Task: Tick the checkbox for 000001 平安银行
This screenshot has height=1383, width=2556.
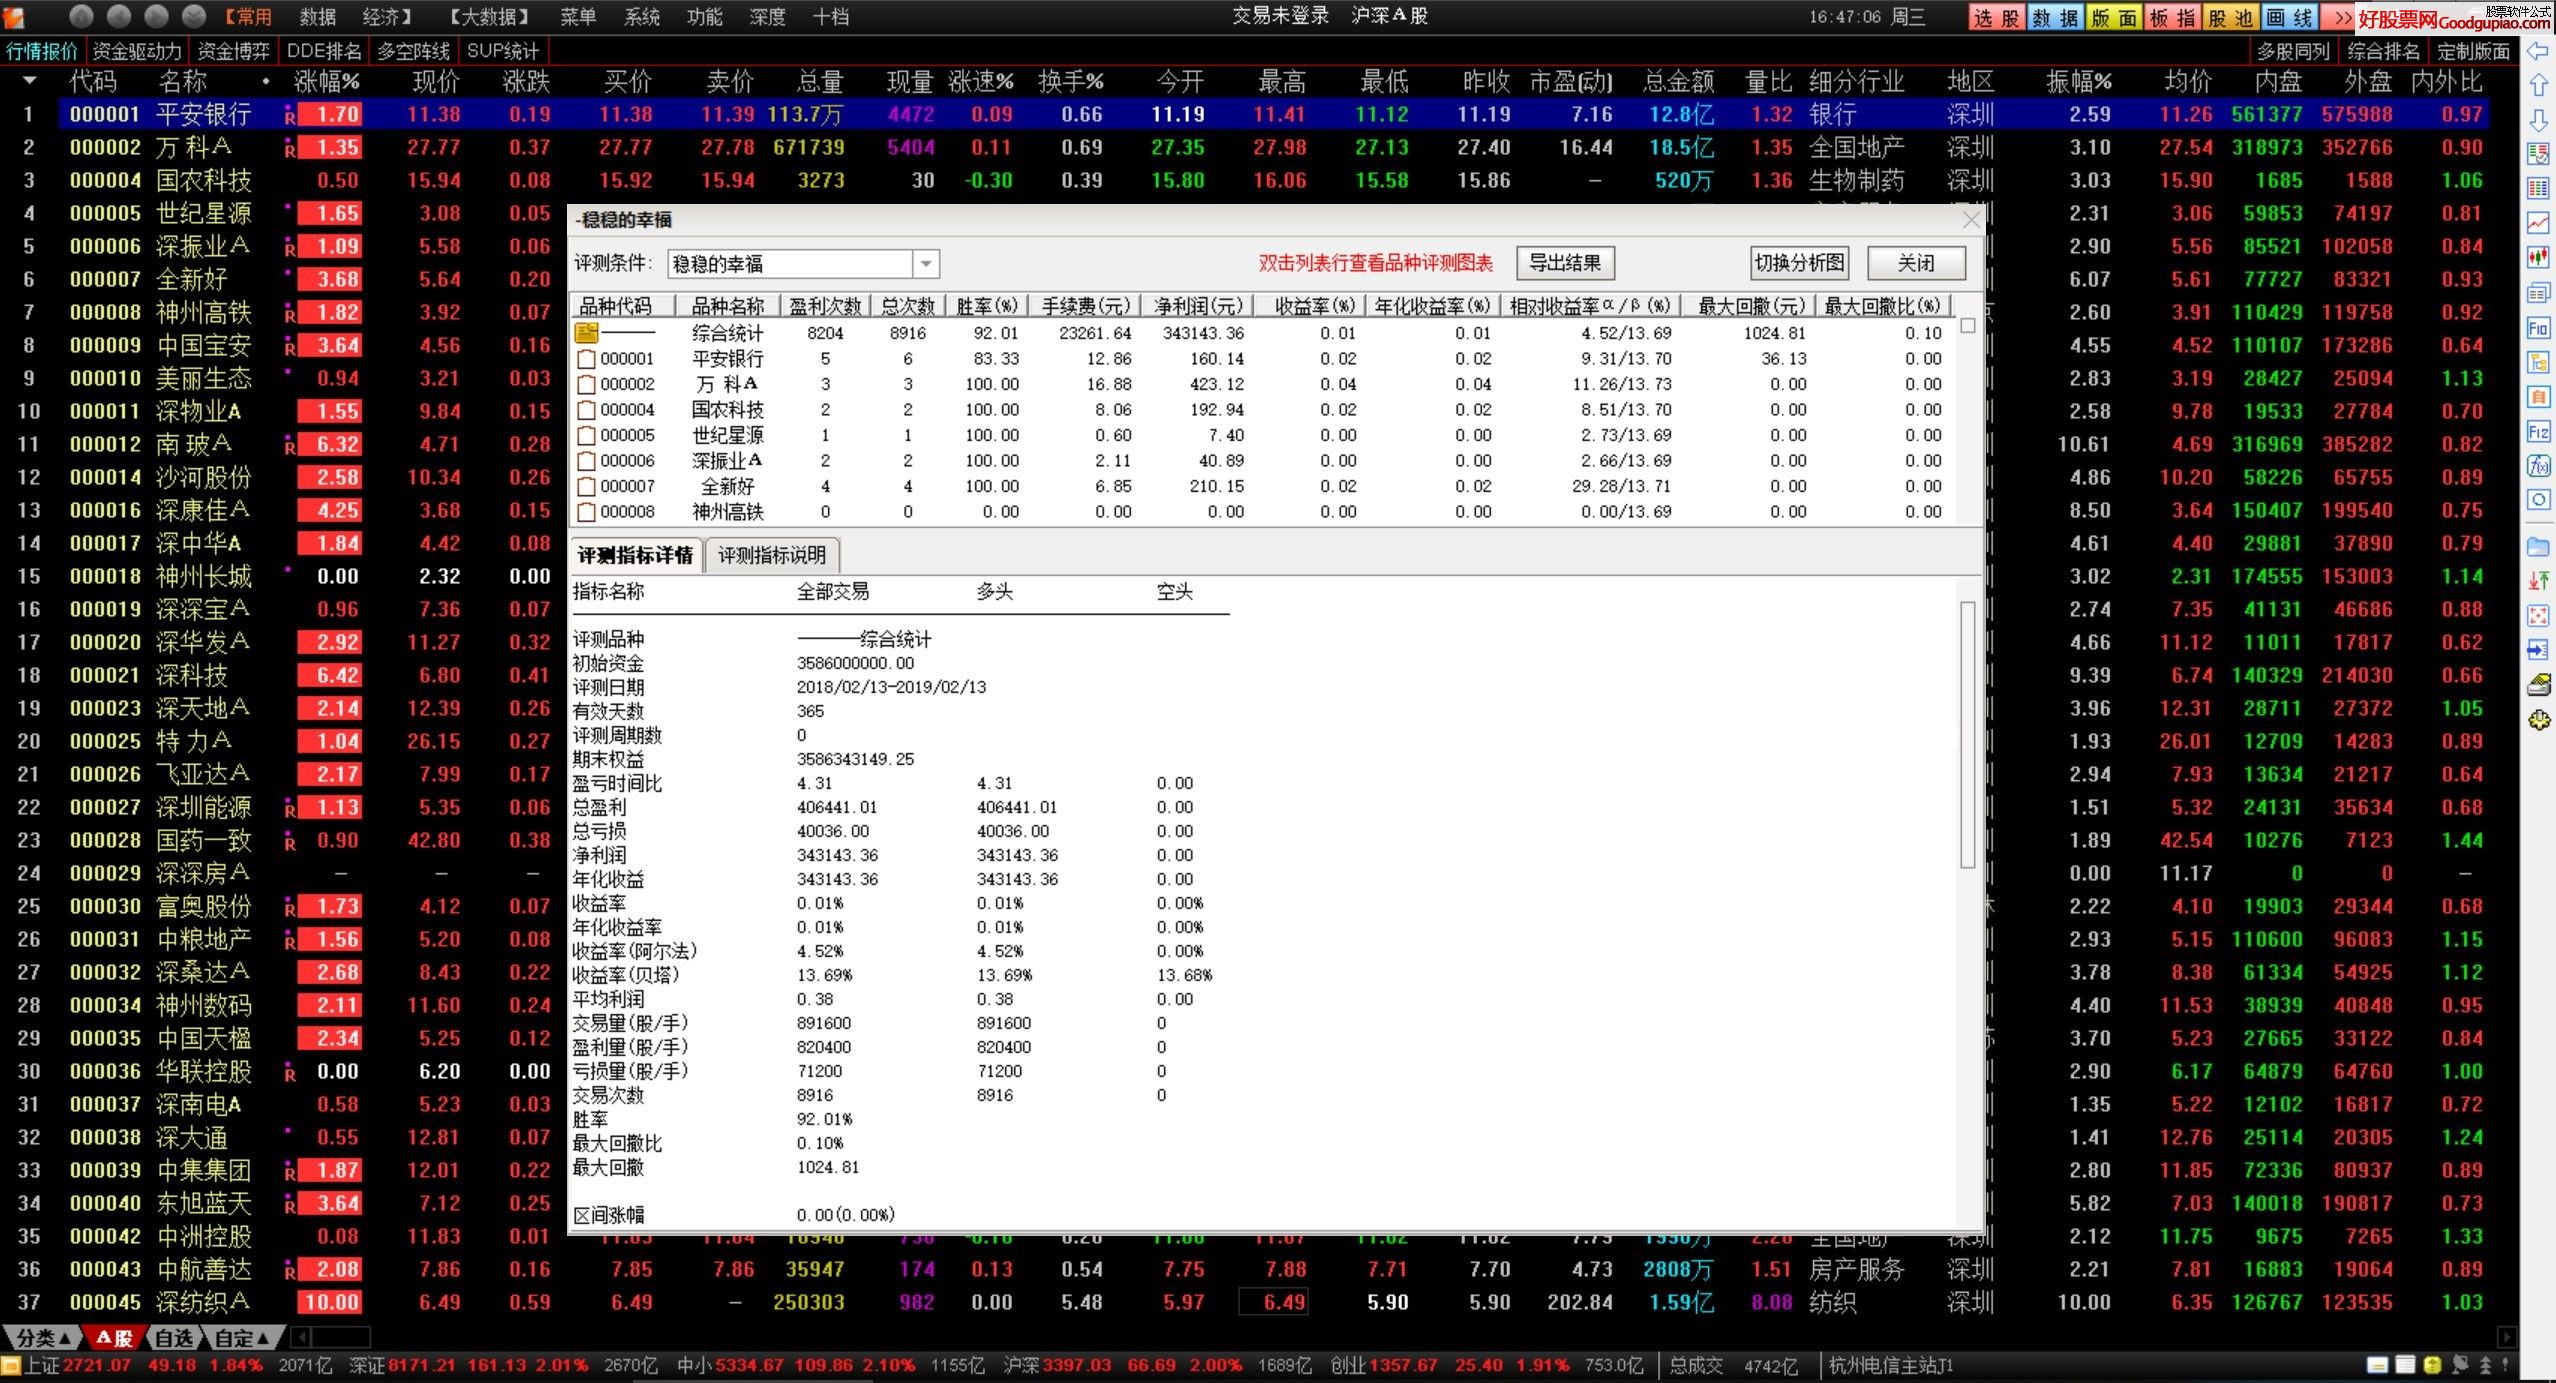Action: [586, 359]
